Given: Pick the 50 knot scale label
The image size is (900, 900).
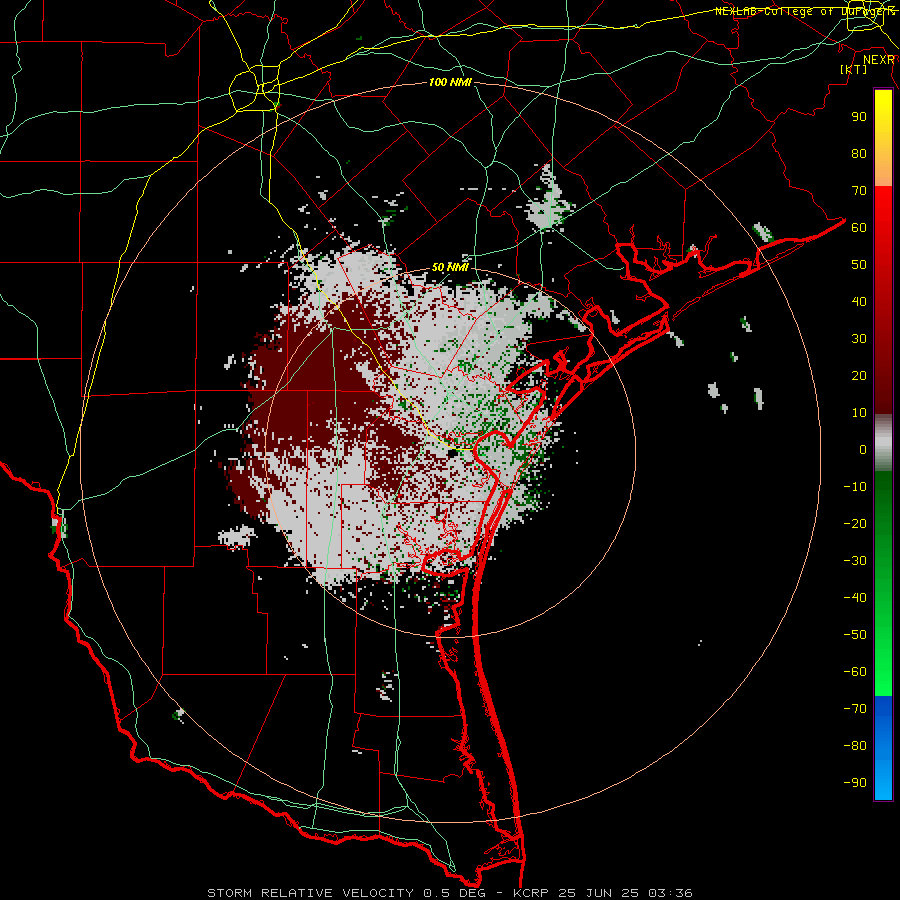Looking at the screenshot, I should (859, 265).
